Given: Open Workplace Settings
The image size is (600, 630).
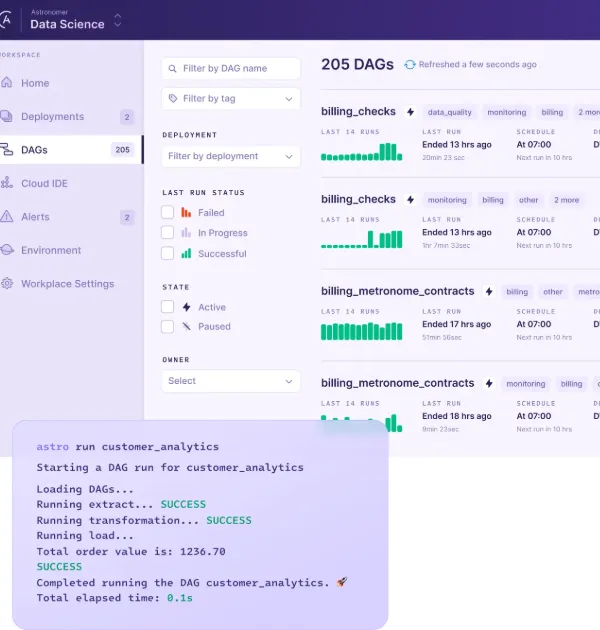Looking at the screenshot, I should point(68,284).
